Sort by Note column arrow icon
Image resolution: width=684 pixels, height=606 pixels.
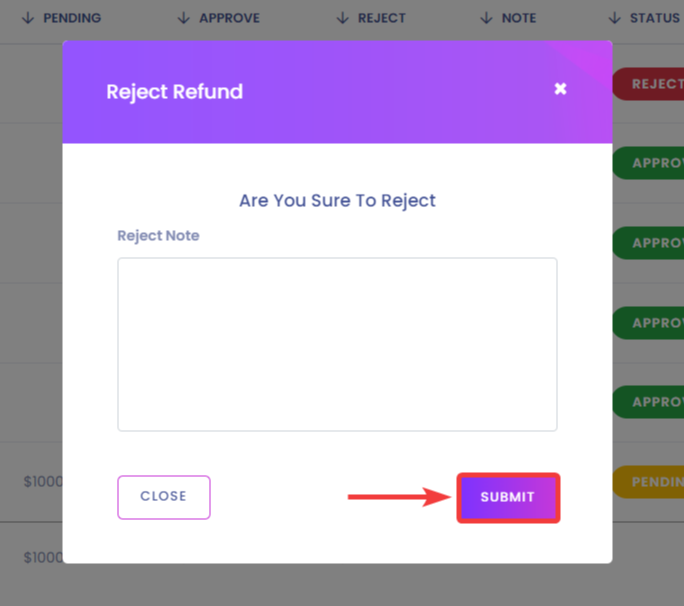click(x=486, y=18)
